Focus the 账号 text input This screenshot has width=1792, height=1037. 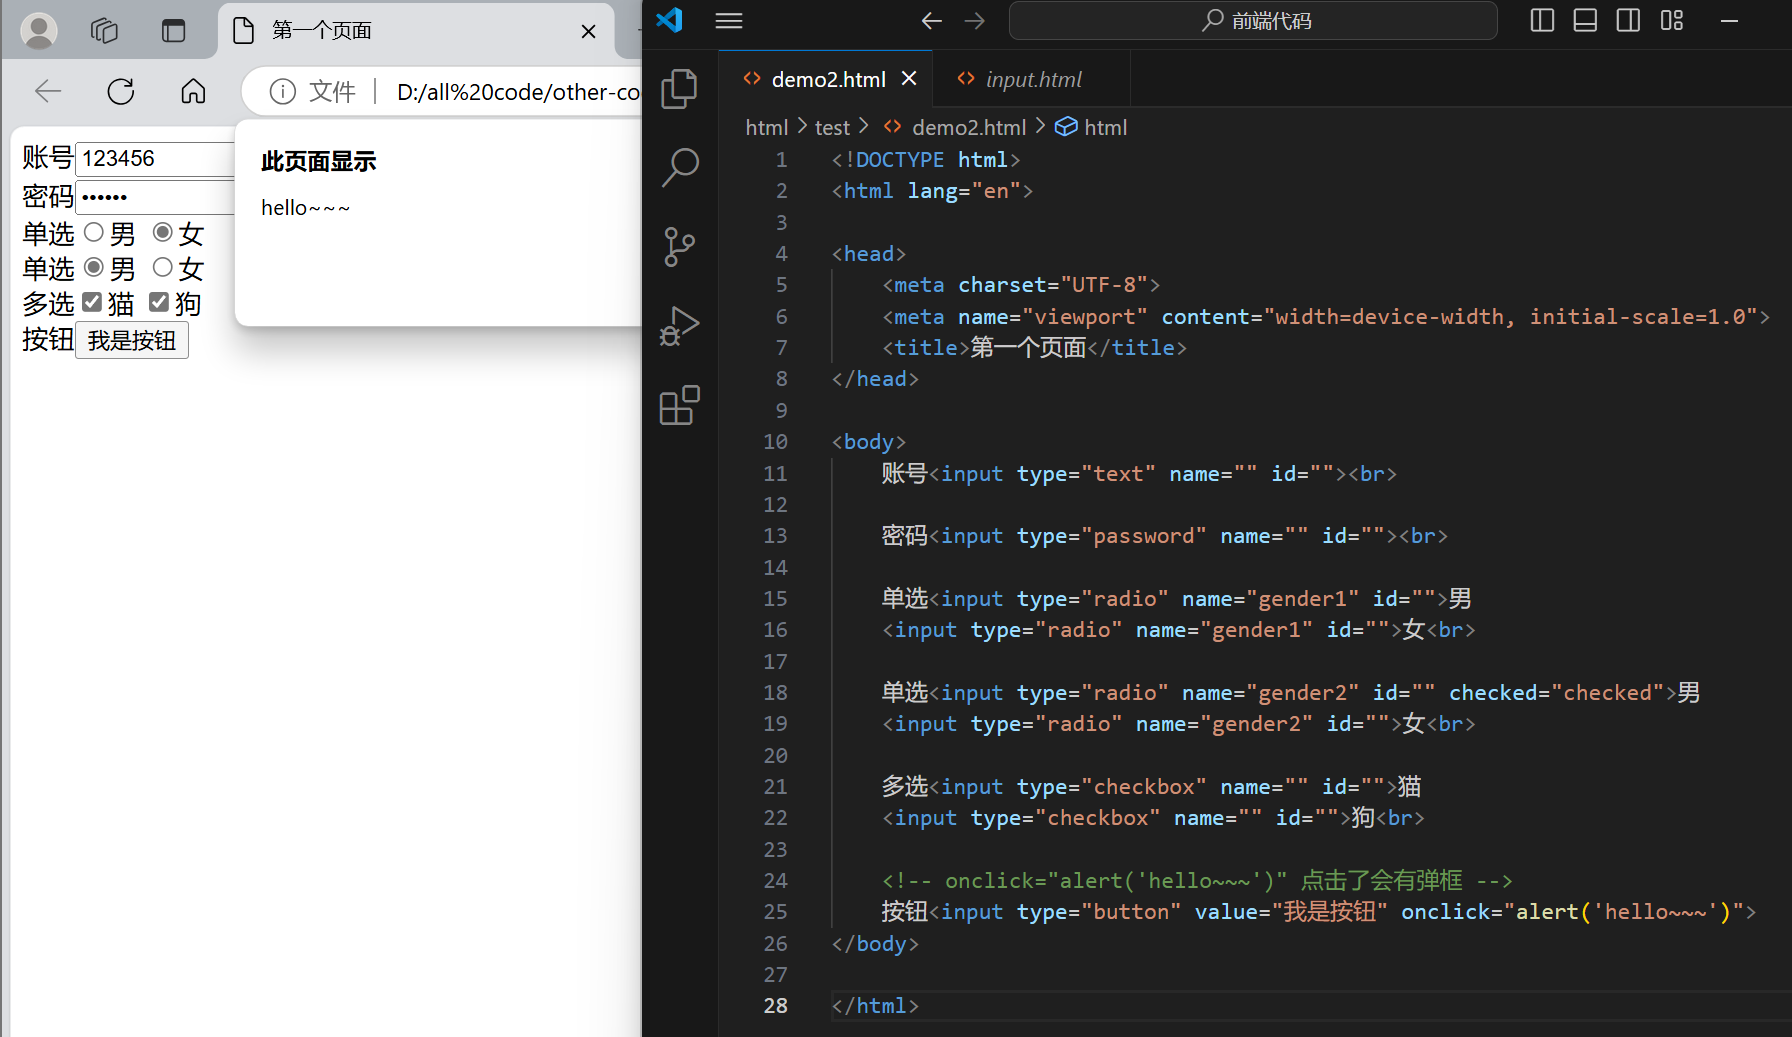155,159
